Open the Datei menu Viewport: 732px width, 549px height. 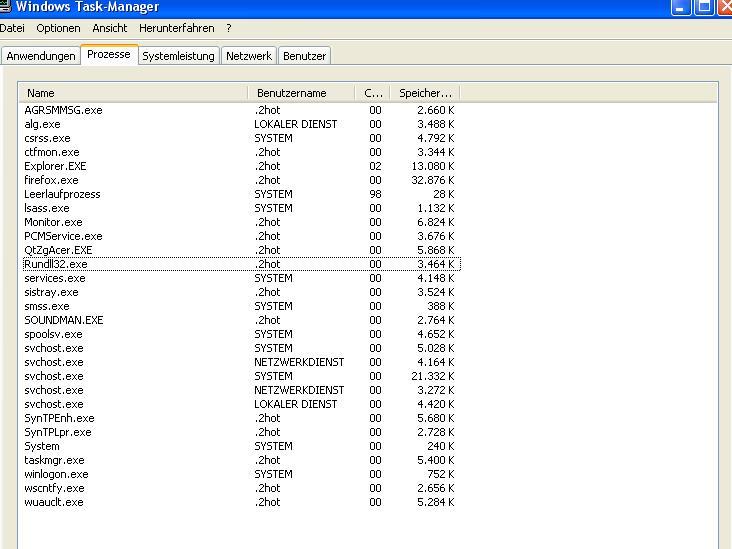click(12, 28)
